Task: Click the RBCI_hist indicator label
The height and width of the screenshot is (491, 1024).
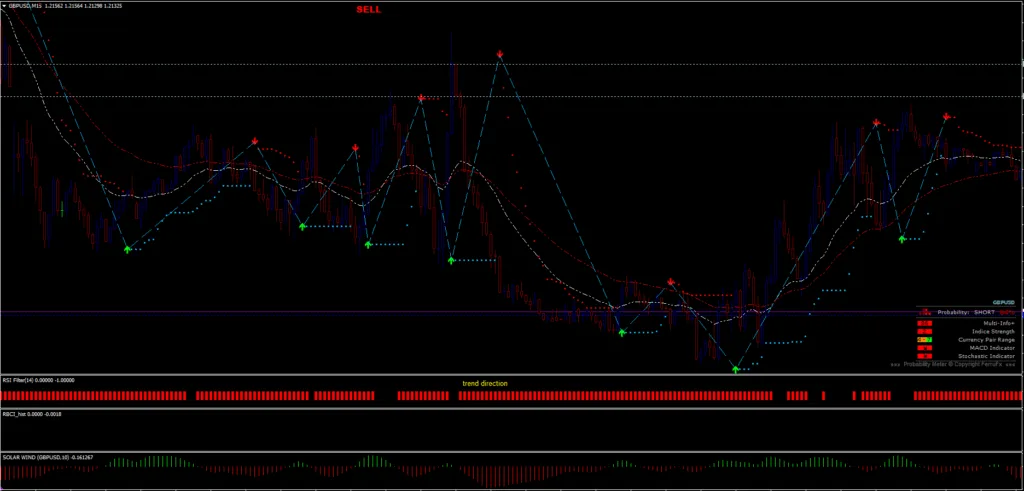Action: coord(32,414)
